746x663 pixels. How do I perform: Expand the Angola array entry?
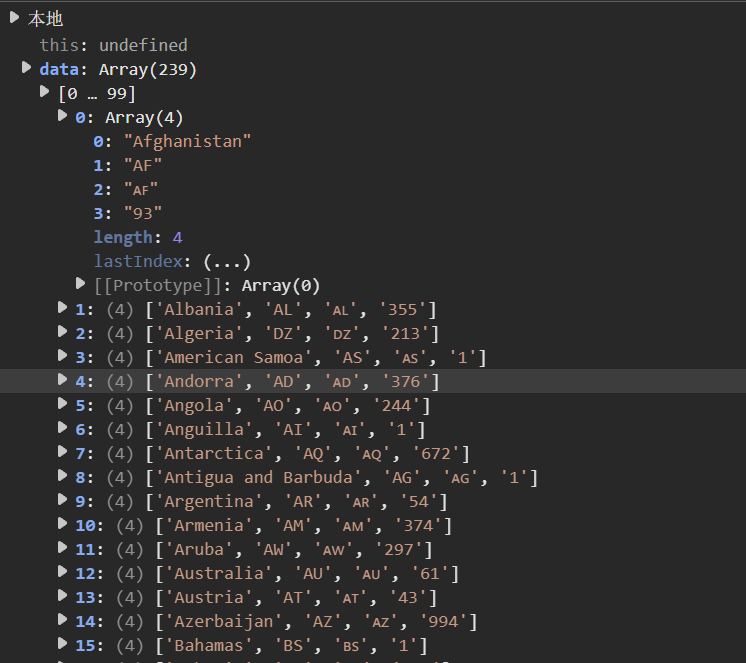pos(63,405)
